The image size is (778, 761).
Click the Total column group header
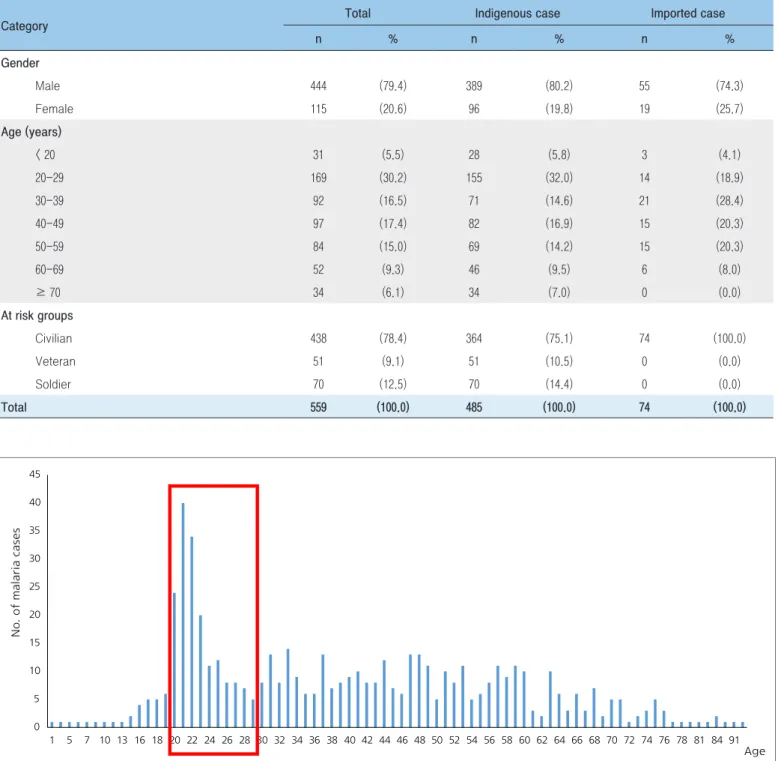tap(358, 13)
